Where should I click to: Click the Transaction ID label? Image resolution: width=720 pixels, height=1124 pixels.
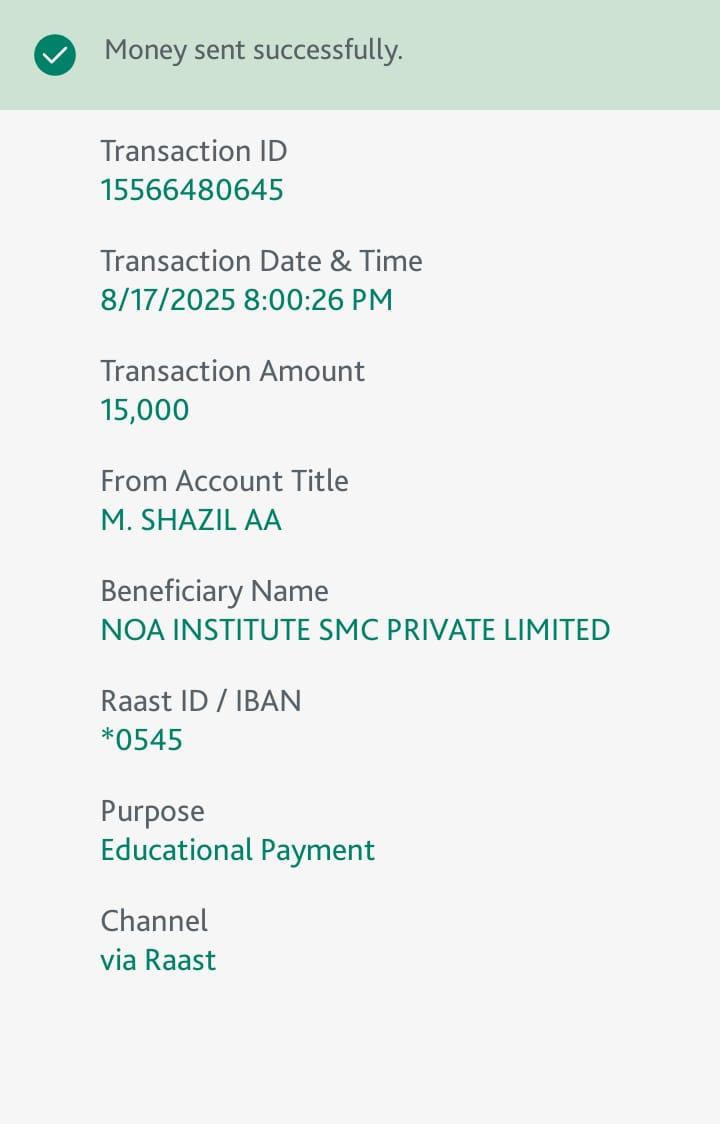tap(193, 151)
